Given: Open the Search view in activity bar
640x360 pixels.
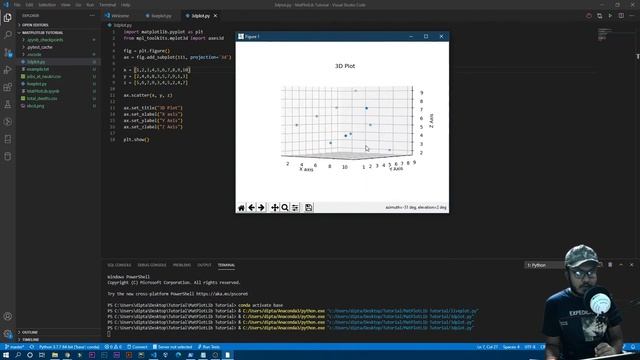Looking at the screenshot, I should (8, 35).
